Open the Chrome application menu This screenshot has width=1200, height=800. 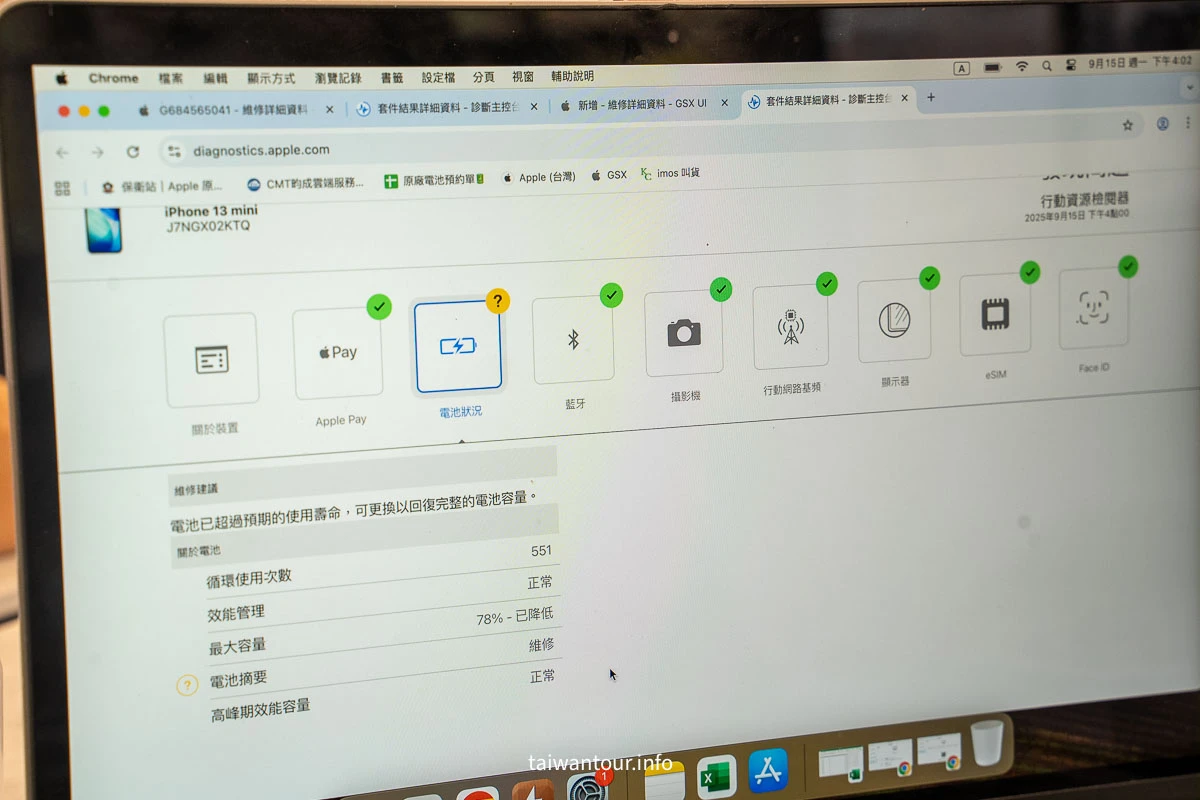[113, 78]
